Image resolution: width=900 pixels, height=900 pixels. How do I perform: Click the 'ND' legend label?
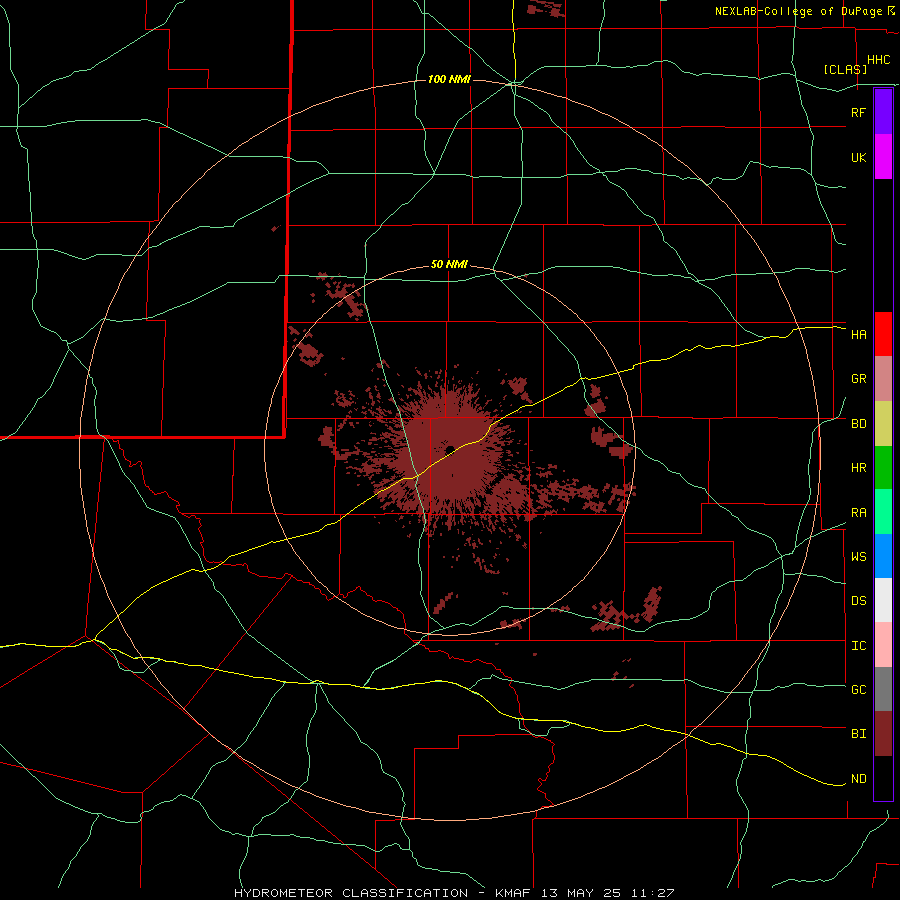pos(858,779)
